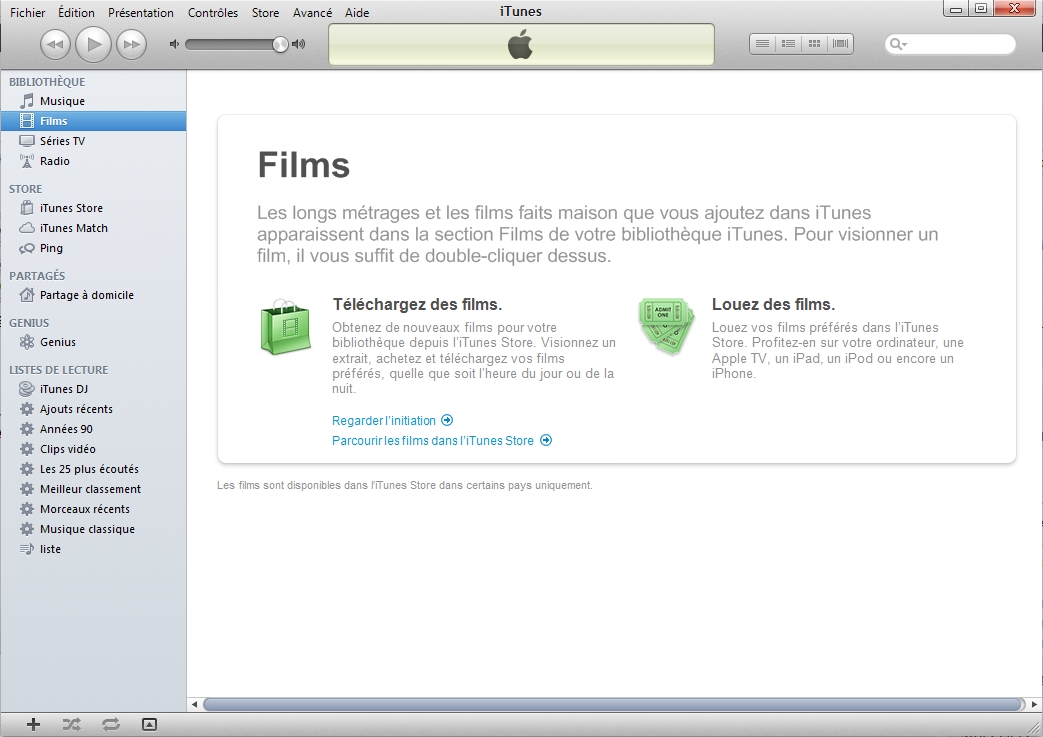This screenshot has height=737, width=1043.
Task: Select Musique classique gear icon
Action: pyautogui.click(x=27, y=528)
